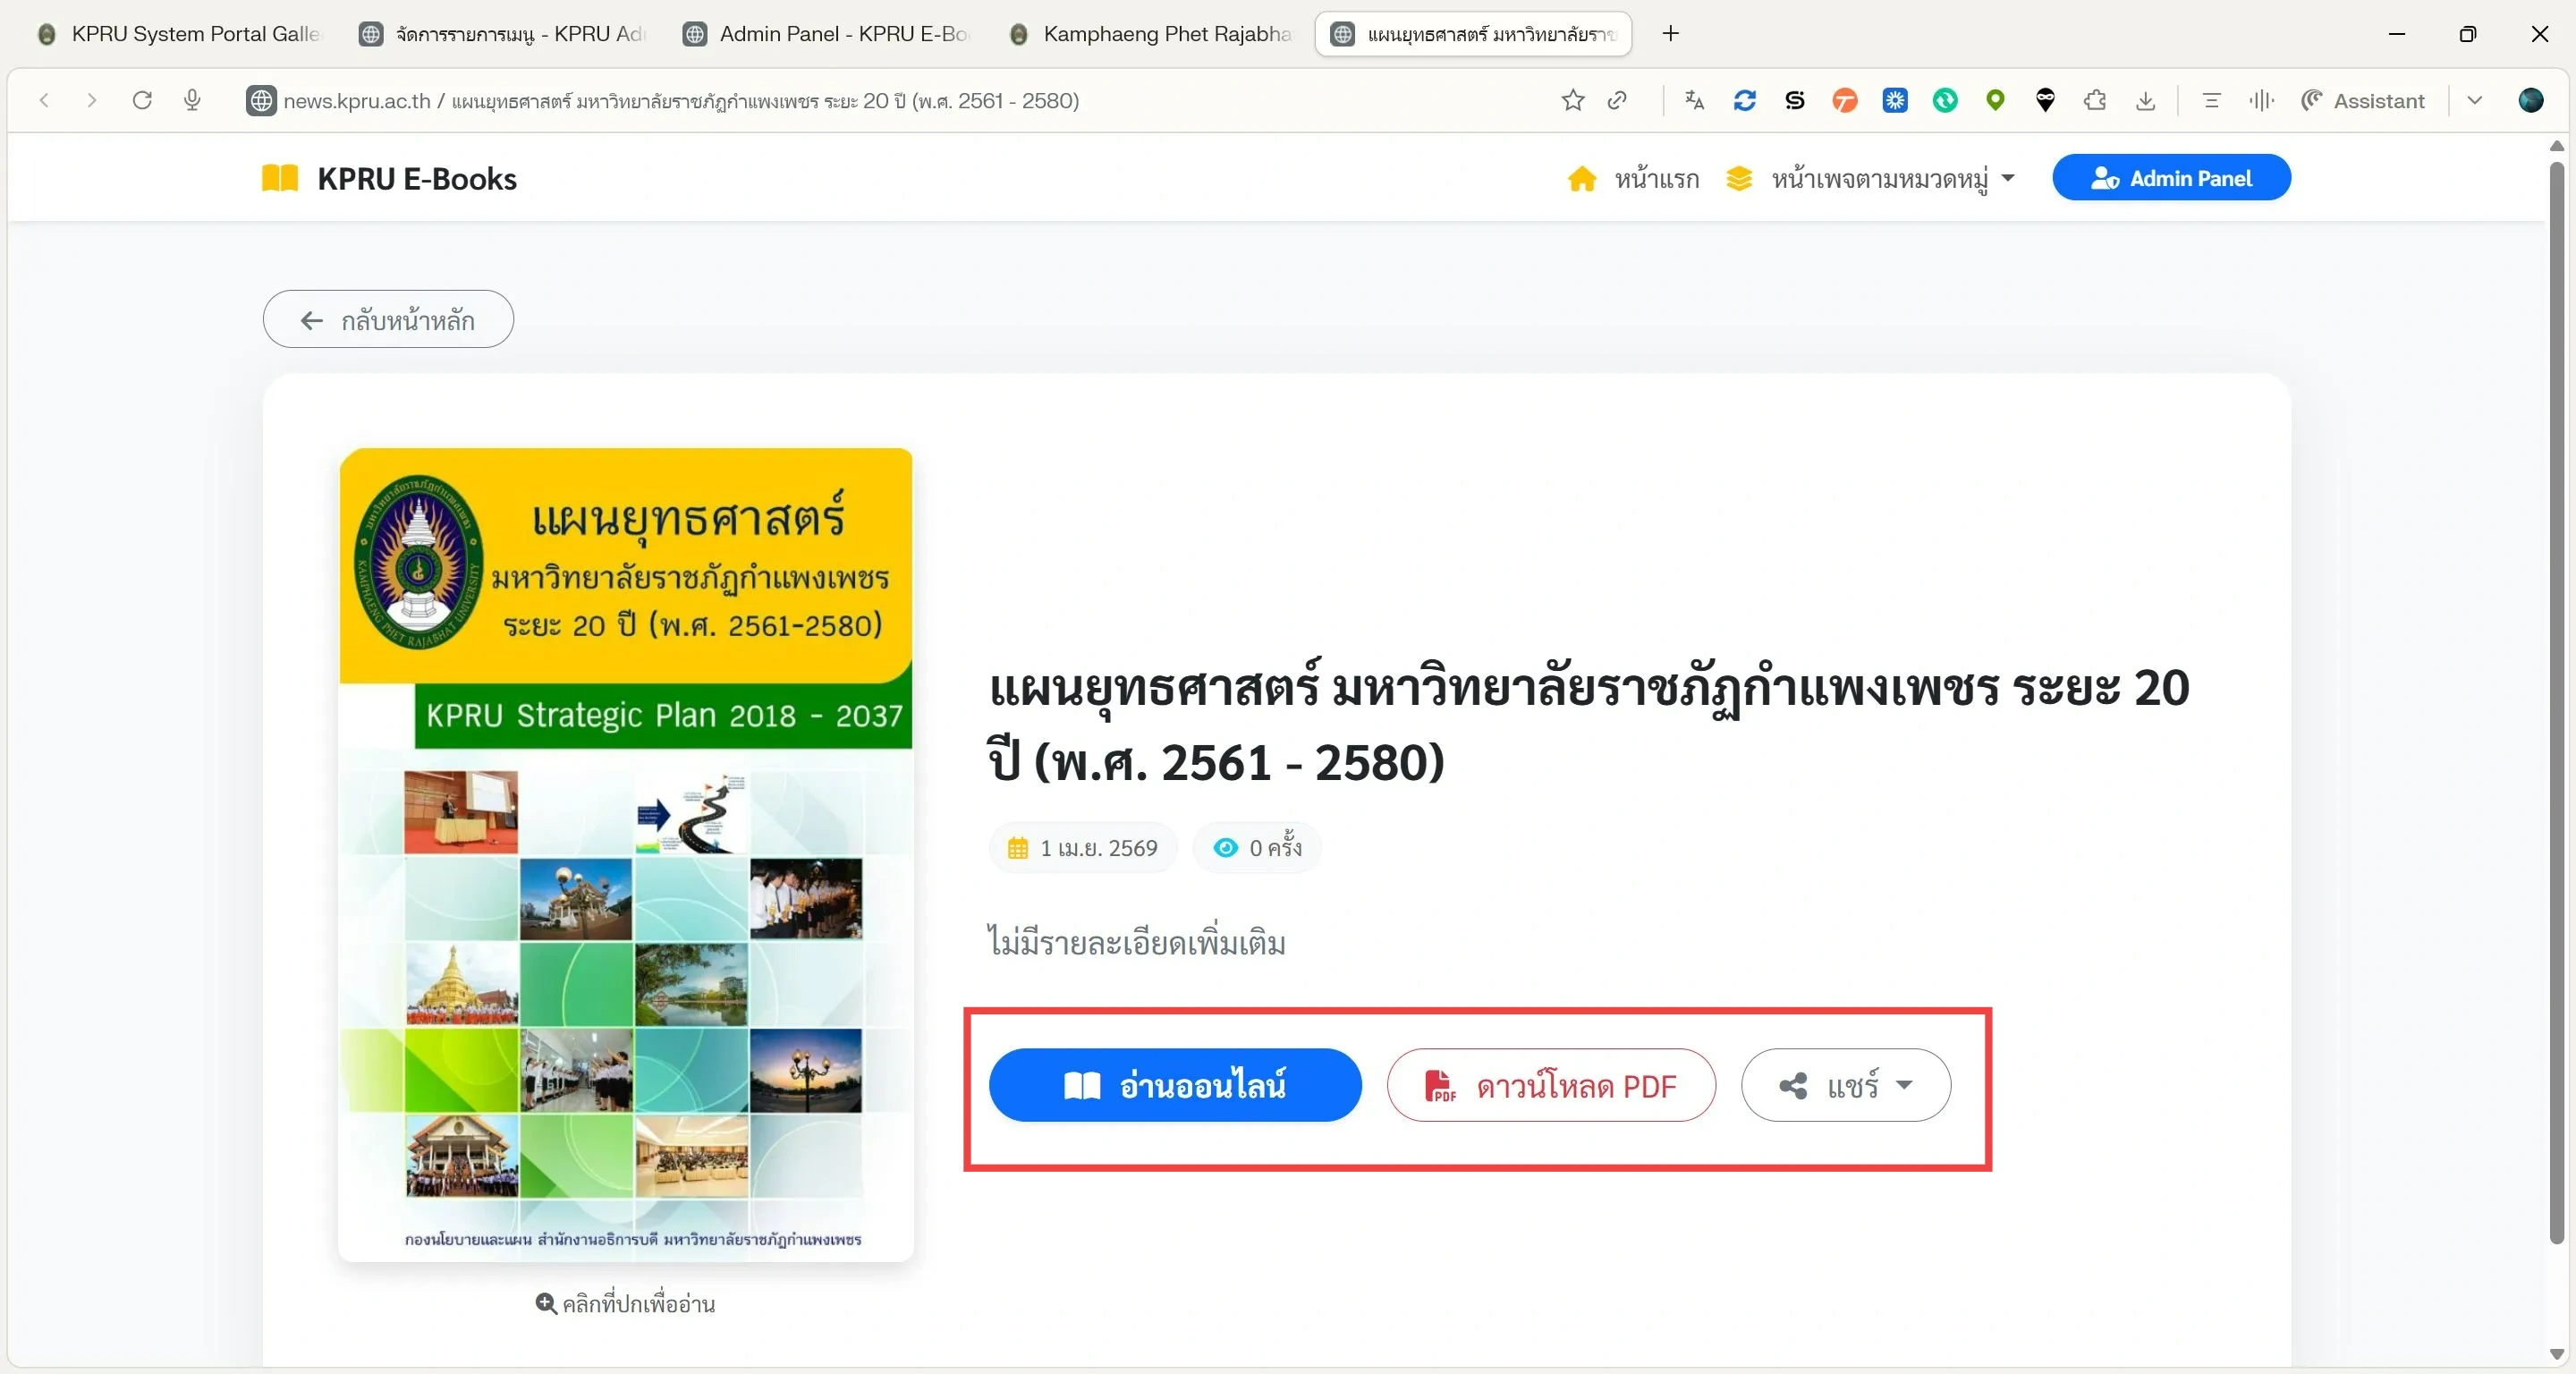Expand the toolbar chevron next to Assistant
Screen dimensions: 2576x1374
point(2475,100)
